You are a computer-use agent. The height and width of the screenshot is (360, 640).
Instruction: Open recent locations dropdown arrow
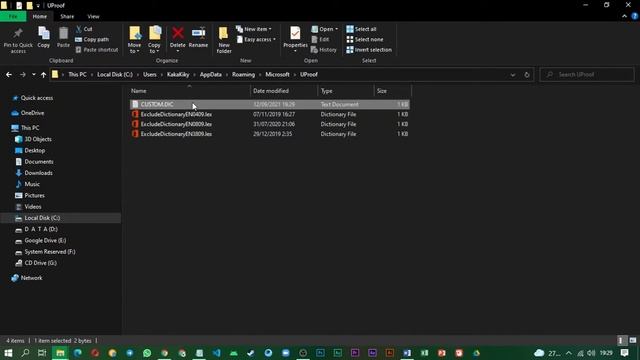(x=33, y=75)
